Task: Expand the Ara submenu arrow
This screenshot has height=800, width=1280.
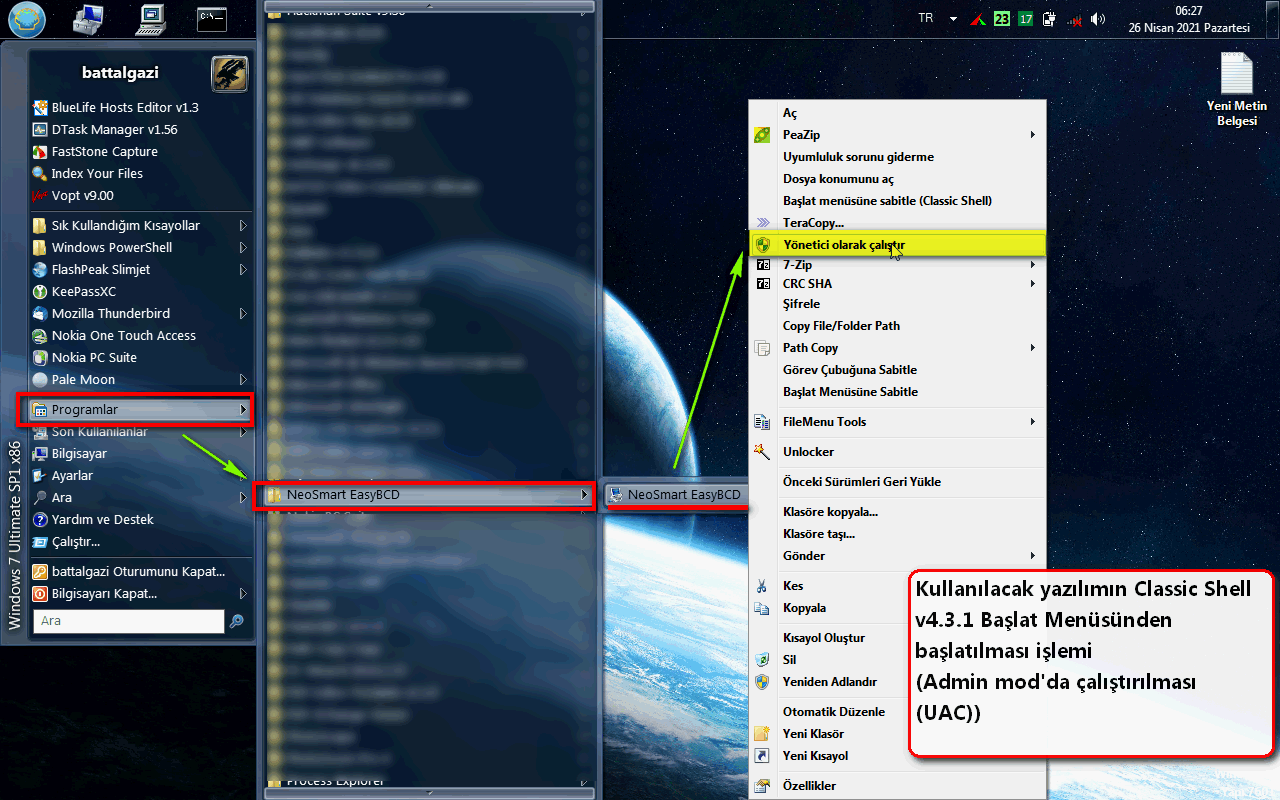Action: (x=242, y=497)
